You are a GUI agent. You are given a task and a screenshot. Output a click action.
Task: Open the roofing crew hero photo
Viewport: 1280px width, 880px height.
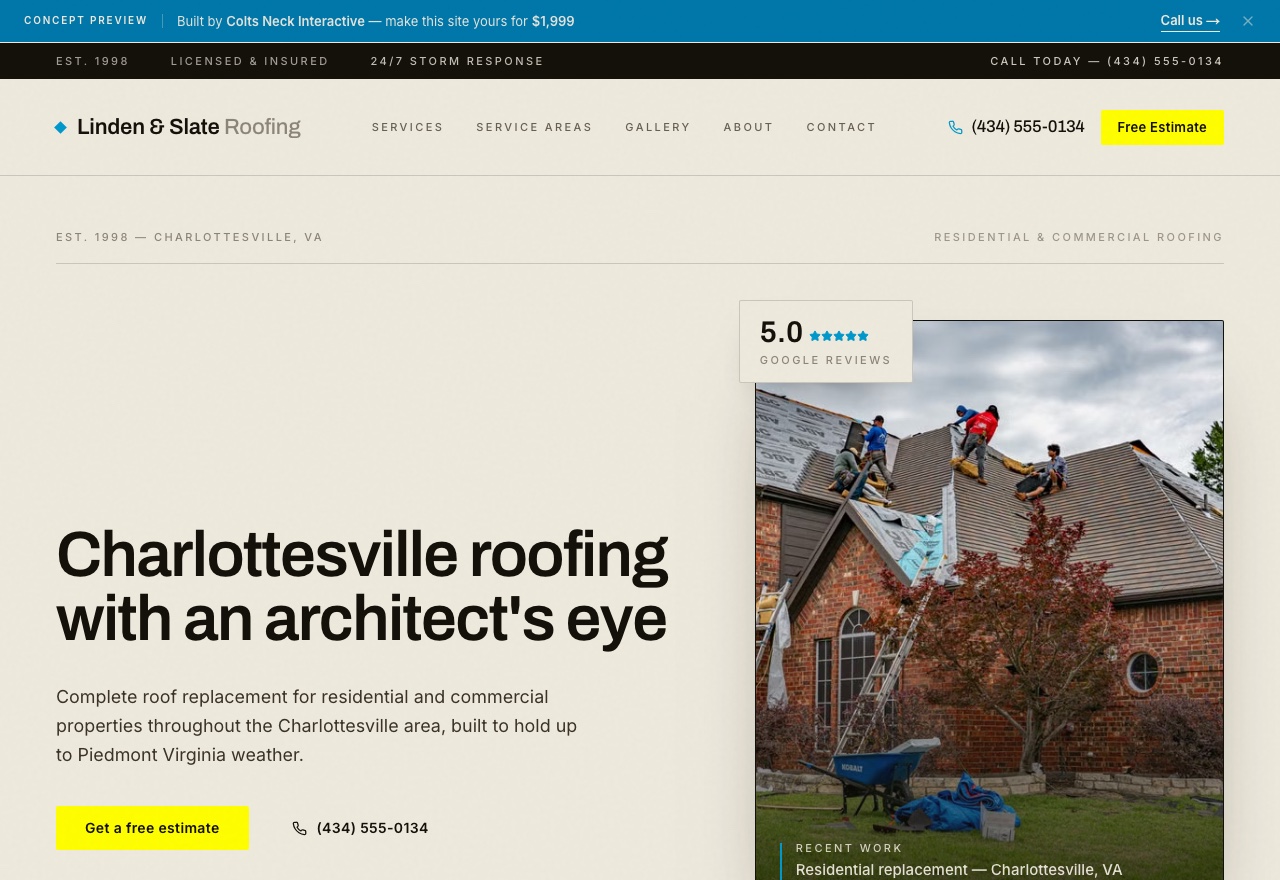pyautogui.click(x=989, y=600)
